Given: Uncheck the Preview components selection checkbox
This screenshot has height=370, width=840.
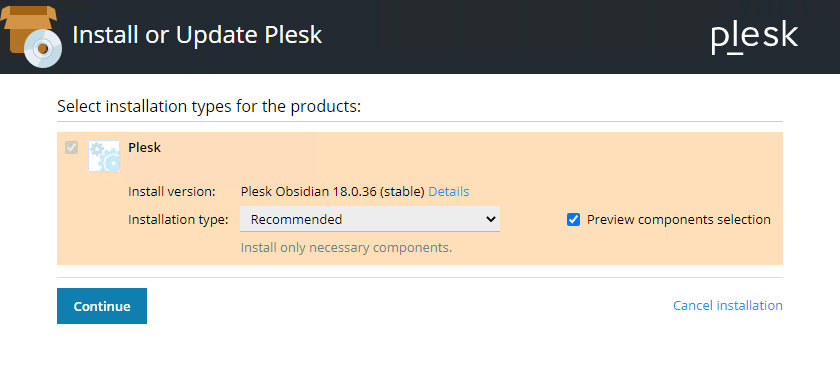Looking at the screenshot, I should pyautogui.click(x=573, y=220).
